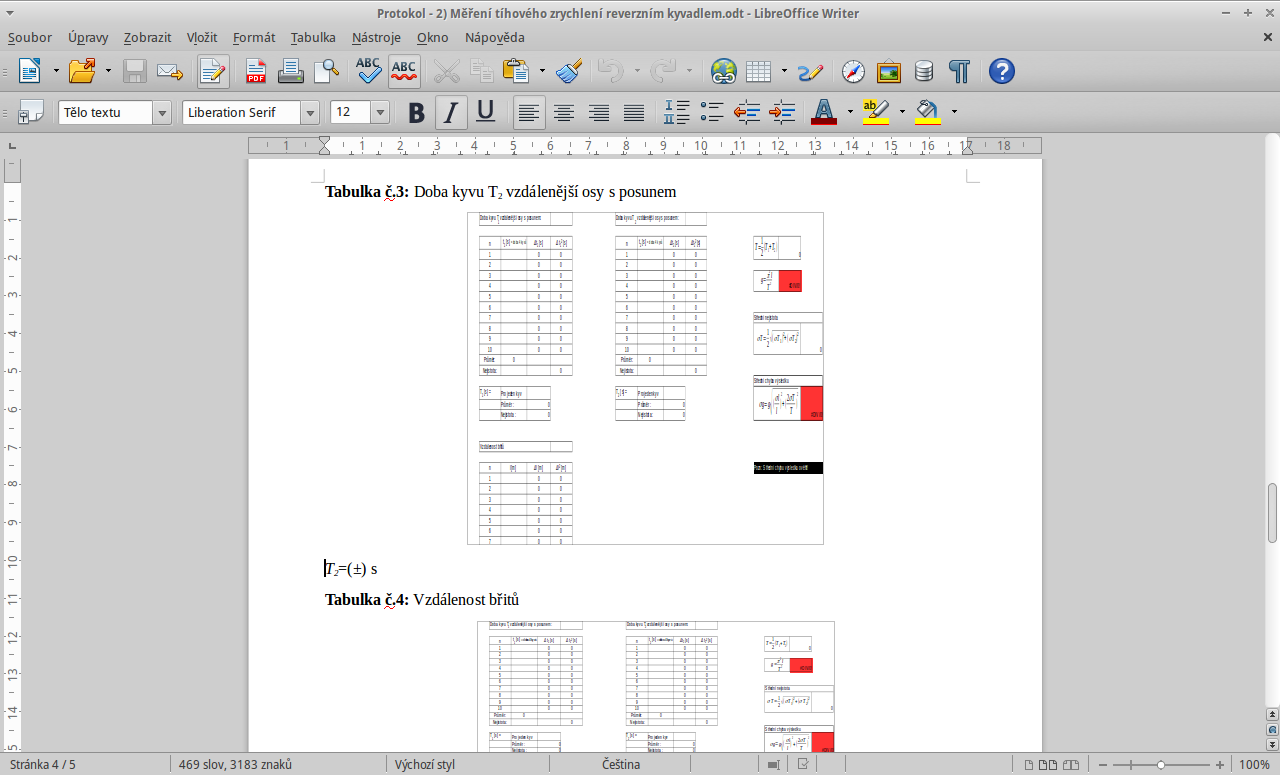Center the paragraph horizontally
Image resolution: width=1280 pixels, height=775 pixels.
[x=564, y=112]
